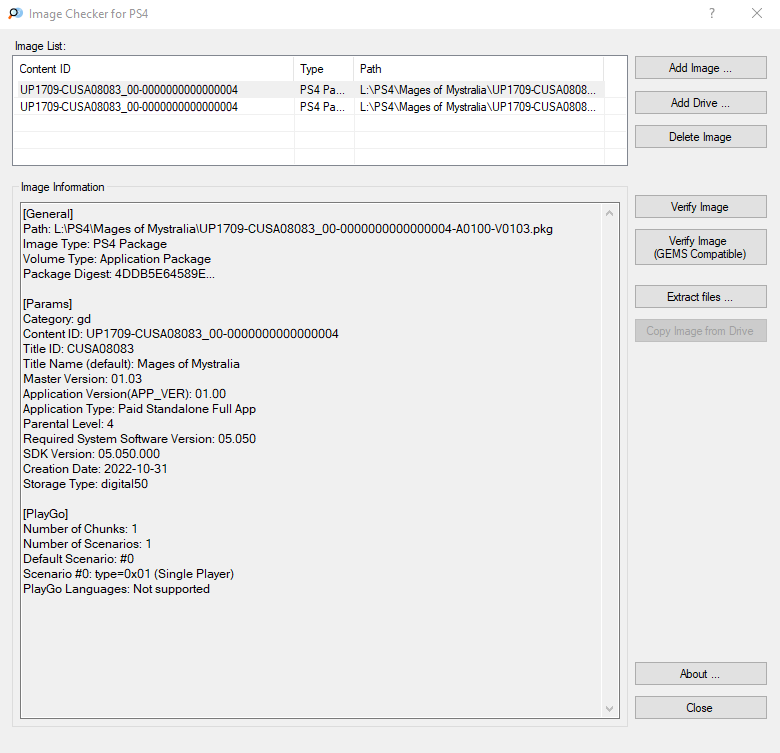Click the SDK Version: 05.050.000 line
The height and width of the screenshot is (753, 780).
(92, 454)
